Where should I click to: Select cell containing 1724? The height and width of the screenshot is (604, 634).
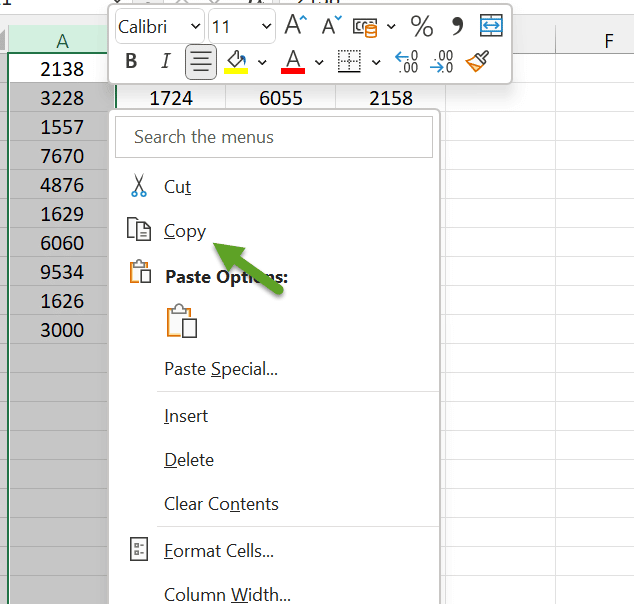pyautogui.click(x=171, y=97)
